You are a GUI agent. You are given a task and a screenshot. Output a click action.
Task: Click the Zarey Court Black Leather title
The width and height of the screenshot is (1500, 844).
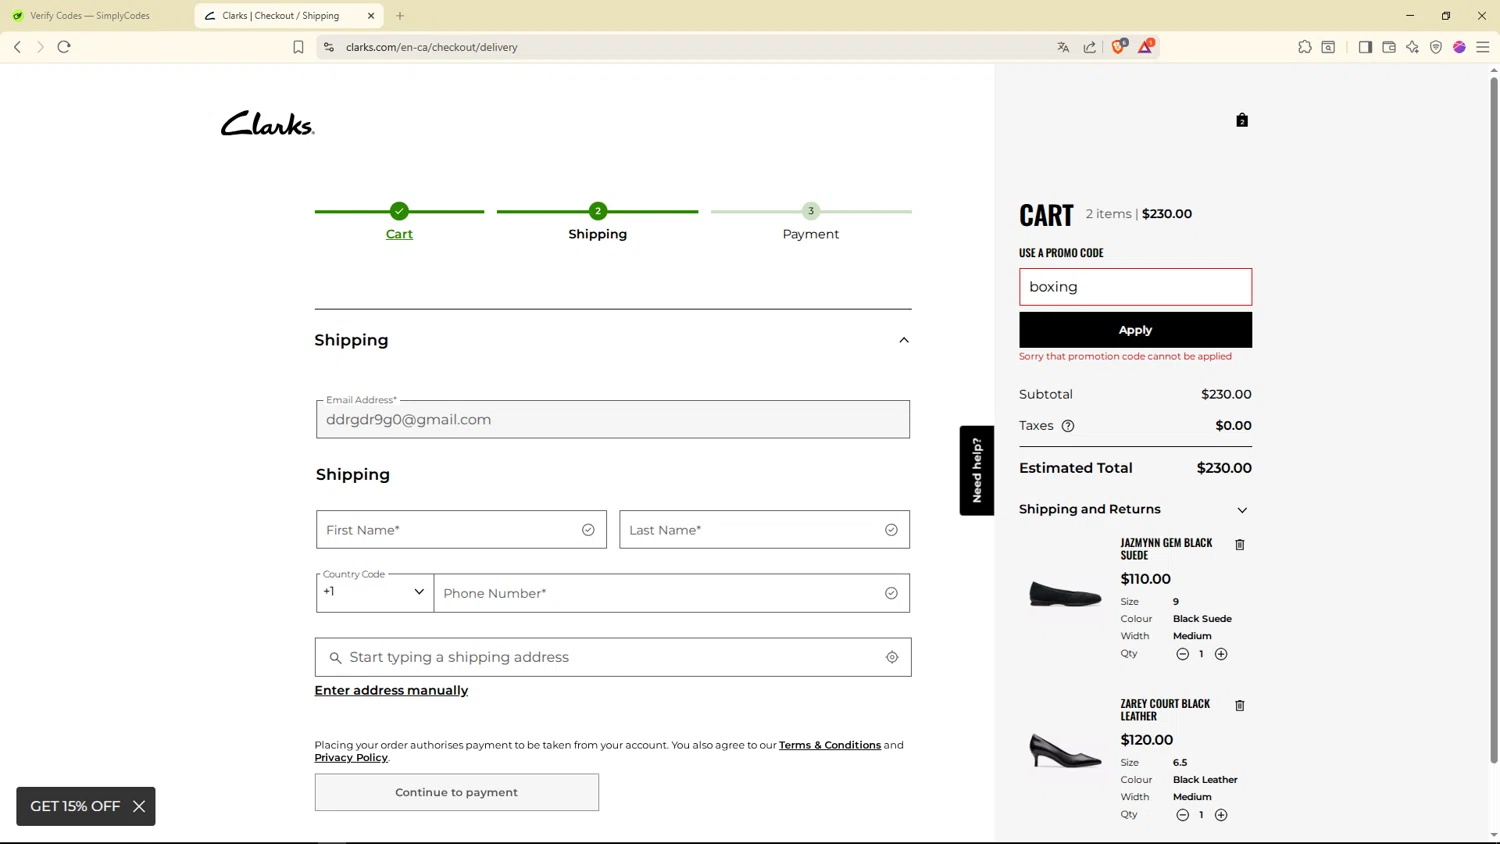1165,710
